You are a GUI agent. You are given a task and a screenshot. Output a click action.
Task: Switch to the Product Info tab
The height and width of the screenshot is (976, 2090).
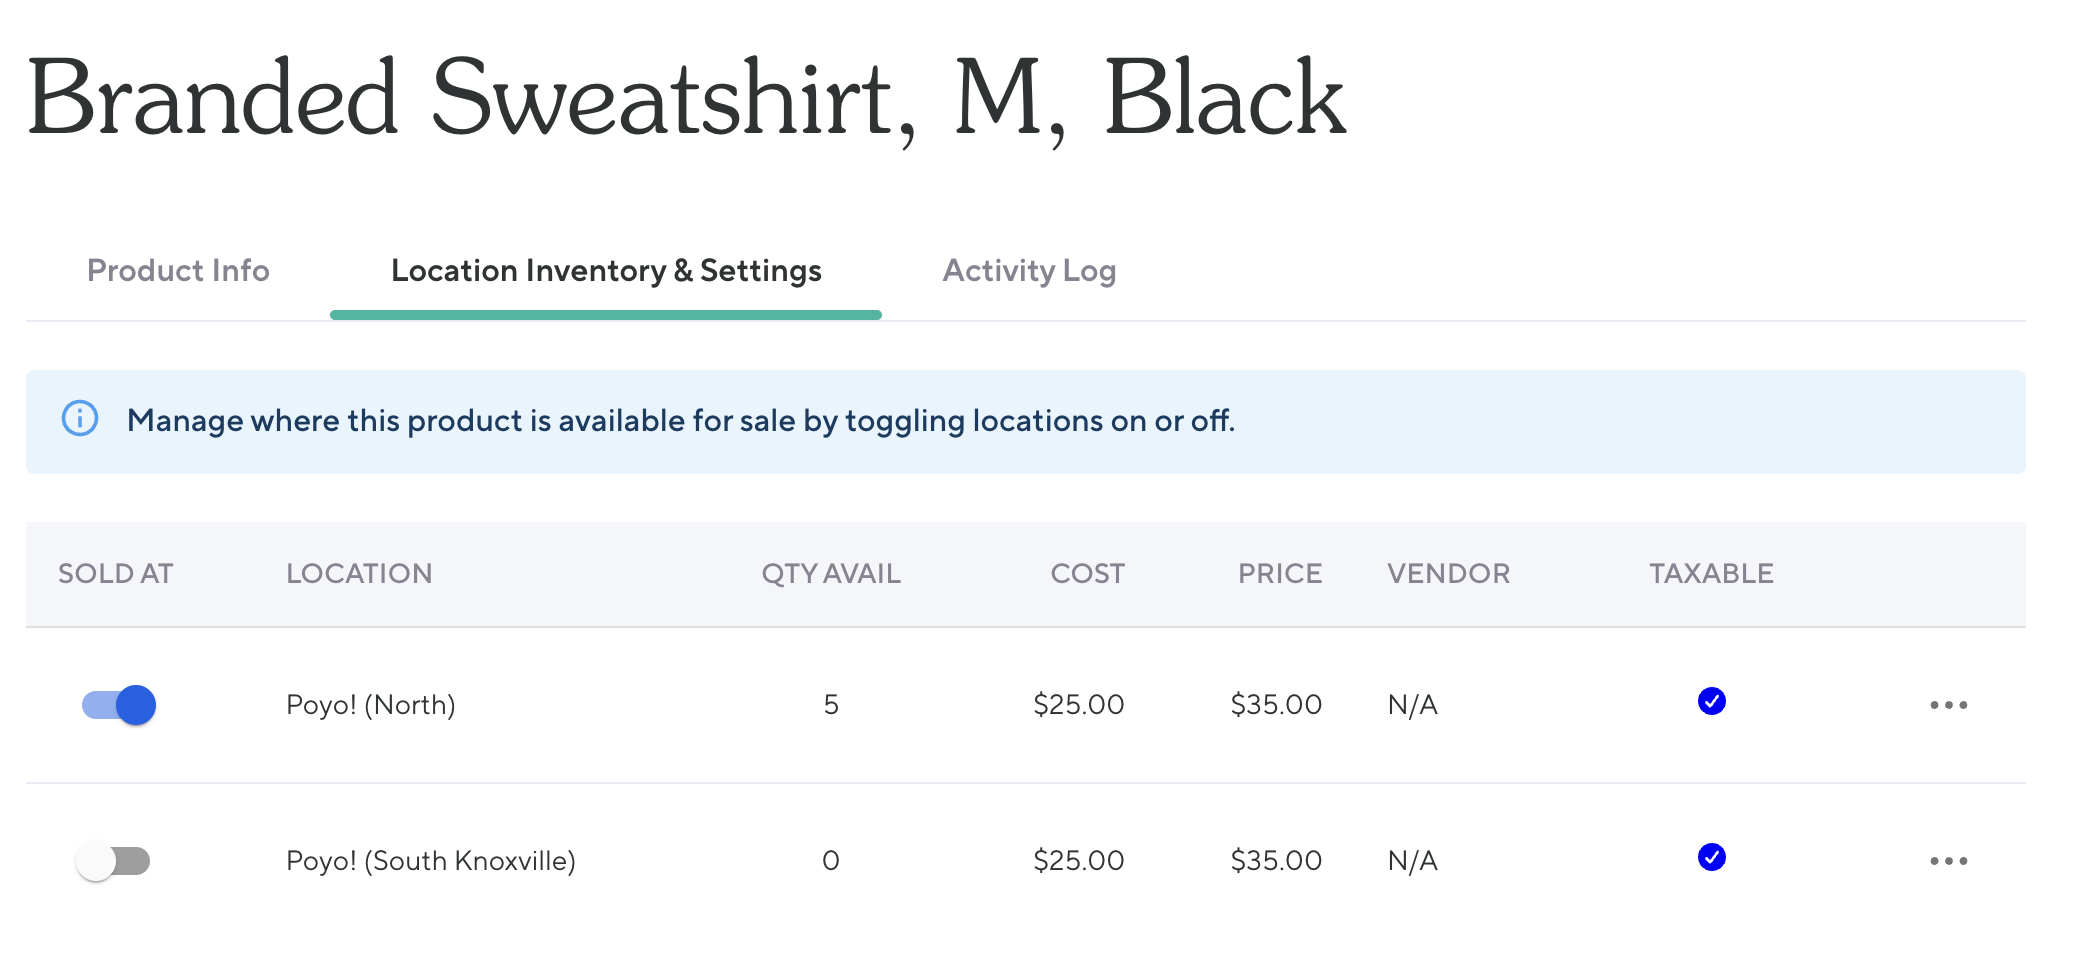[178, 271]
